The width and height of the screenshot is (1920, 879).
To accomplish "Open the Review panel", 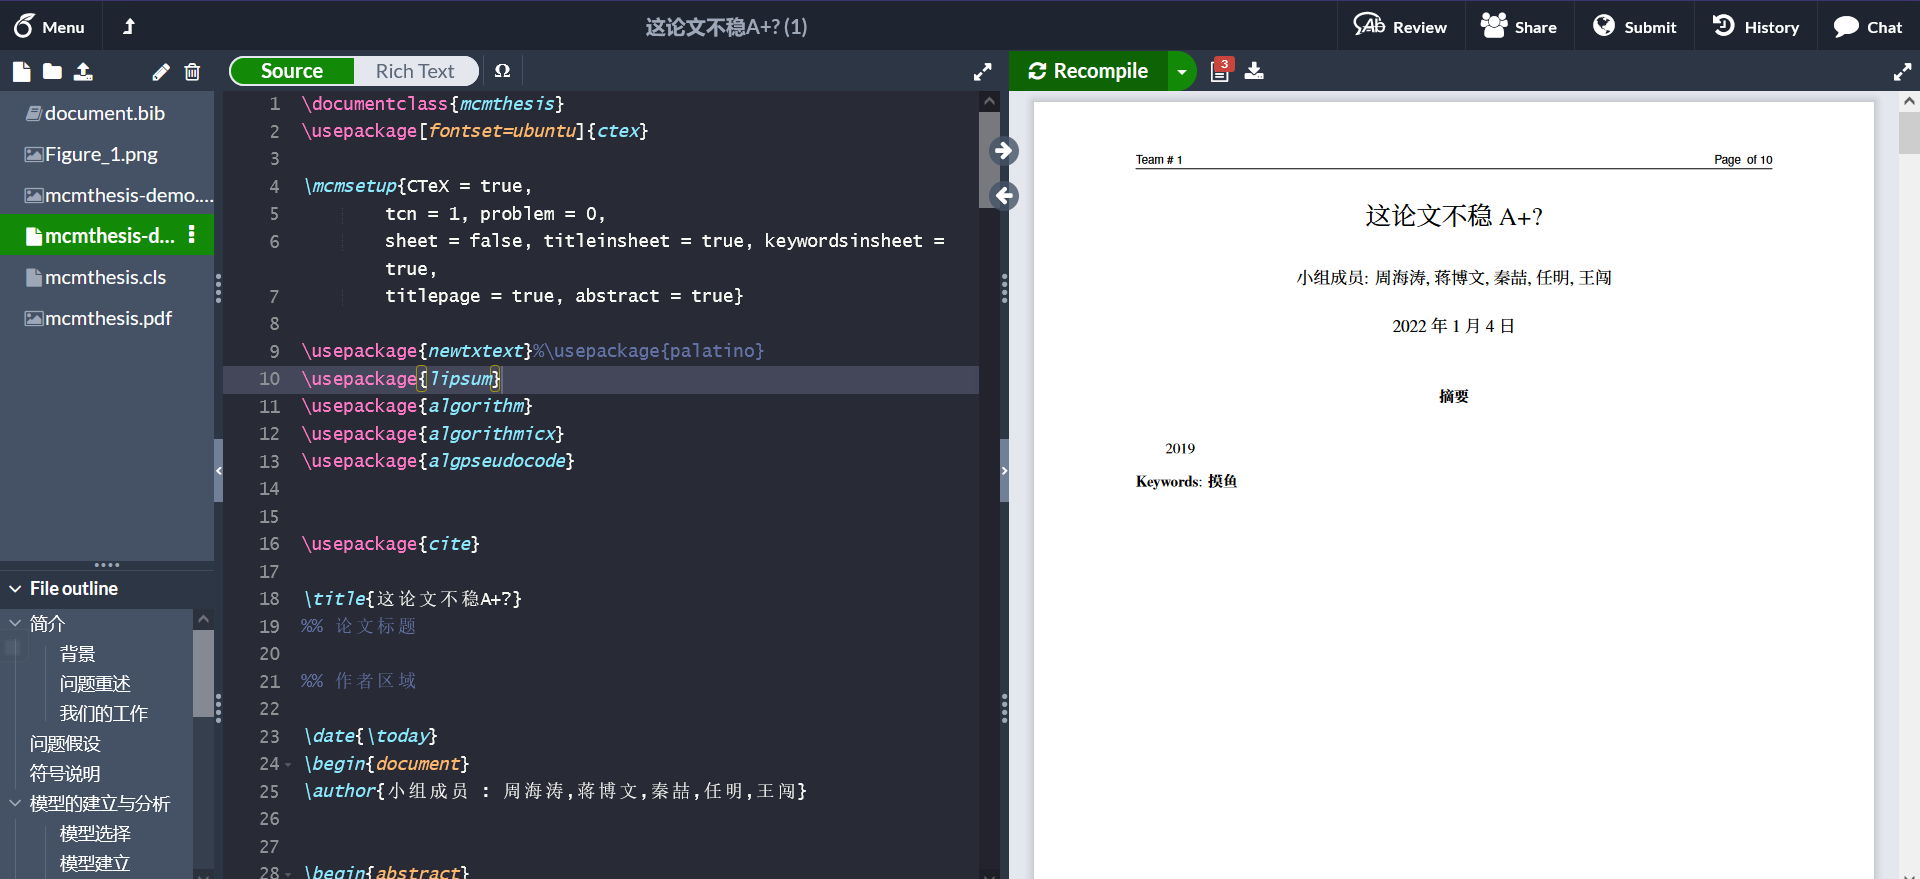I will pyautogui.click(x=1400, y=27).
